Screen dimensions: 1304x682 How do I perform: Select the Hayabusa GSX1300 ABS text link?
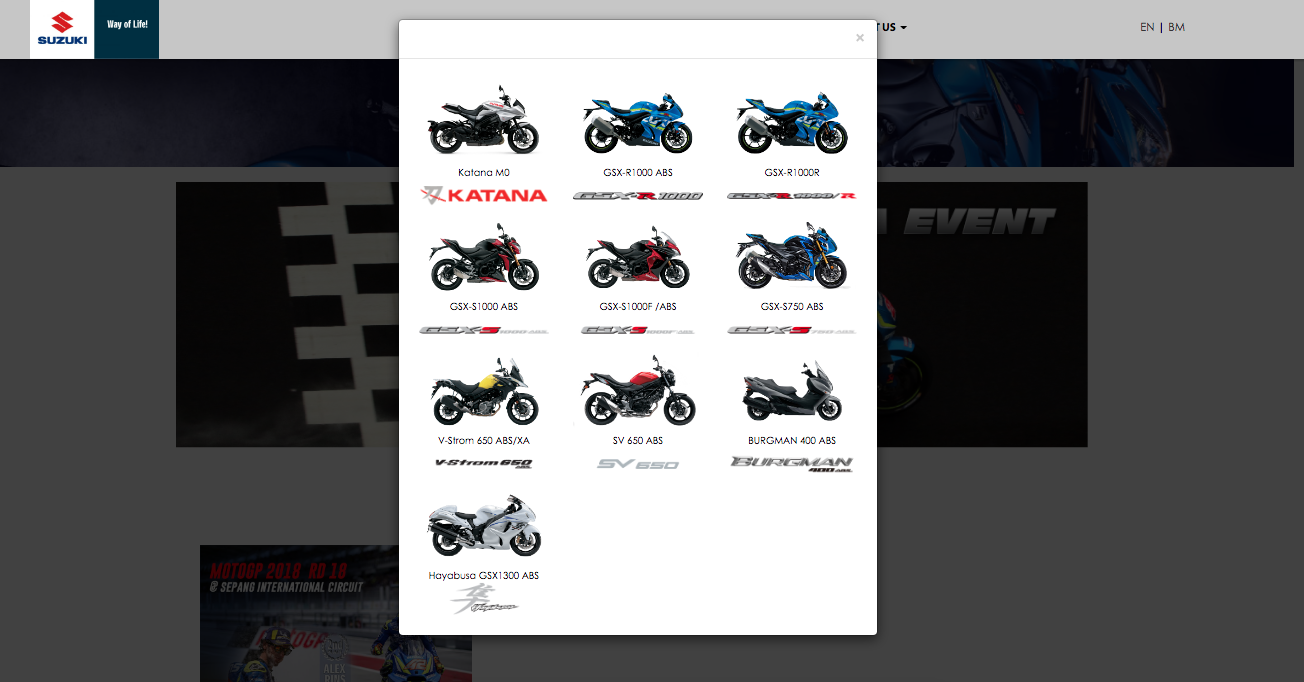484,576
